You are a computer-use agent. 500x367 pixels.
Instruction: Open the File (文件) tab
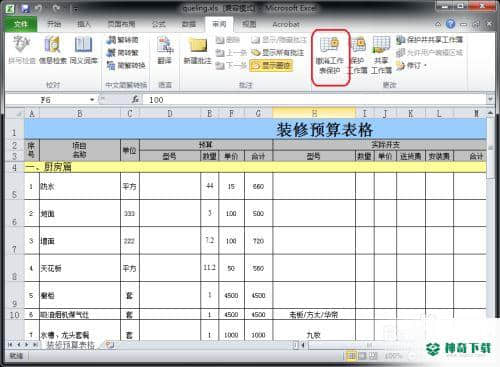pos(21,24)
